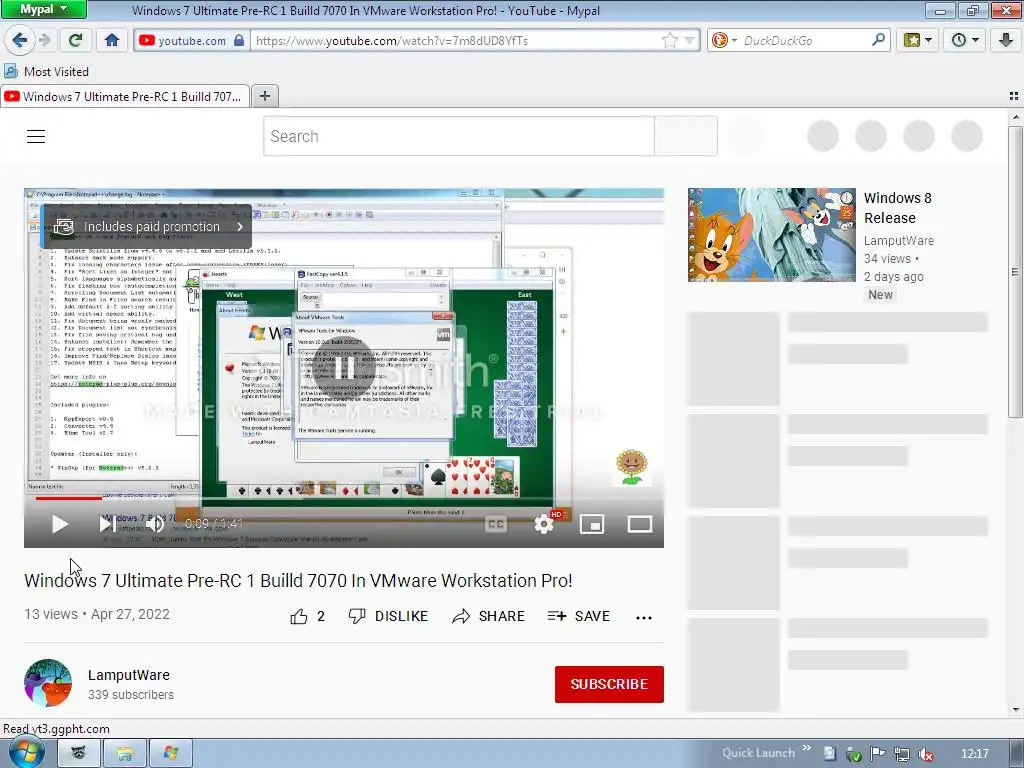The image size is (1024, 768).
Task: Open LamputWare under Windows 8 Release
Action: [x=899, y=240]
